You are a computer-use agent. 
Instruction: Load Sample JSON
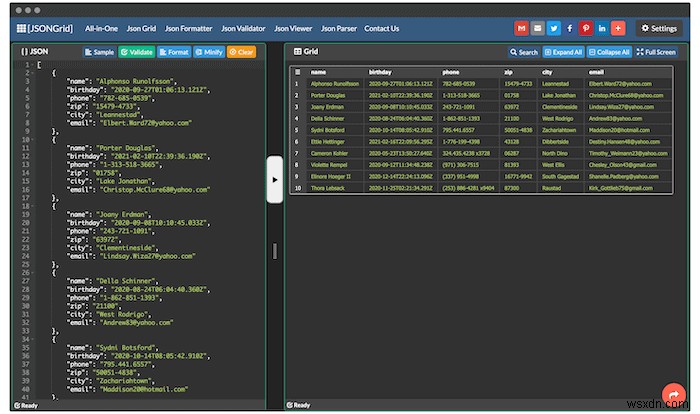99,52
